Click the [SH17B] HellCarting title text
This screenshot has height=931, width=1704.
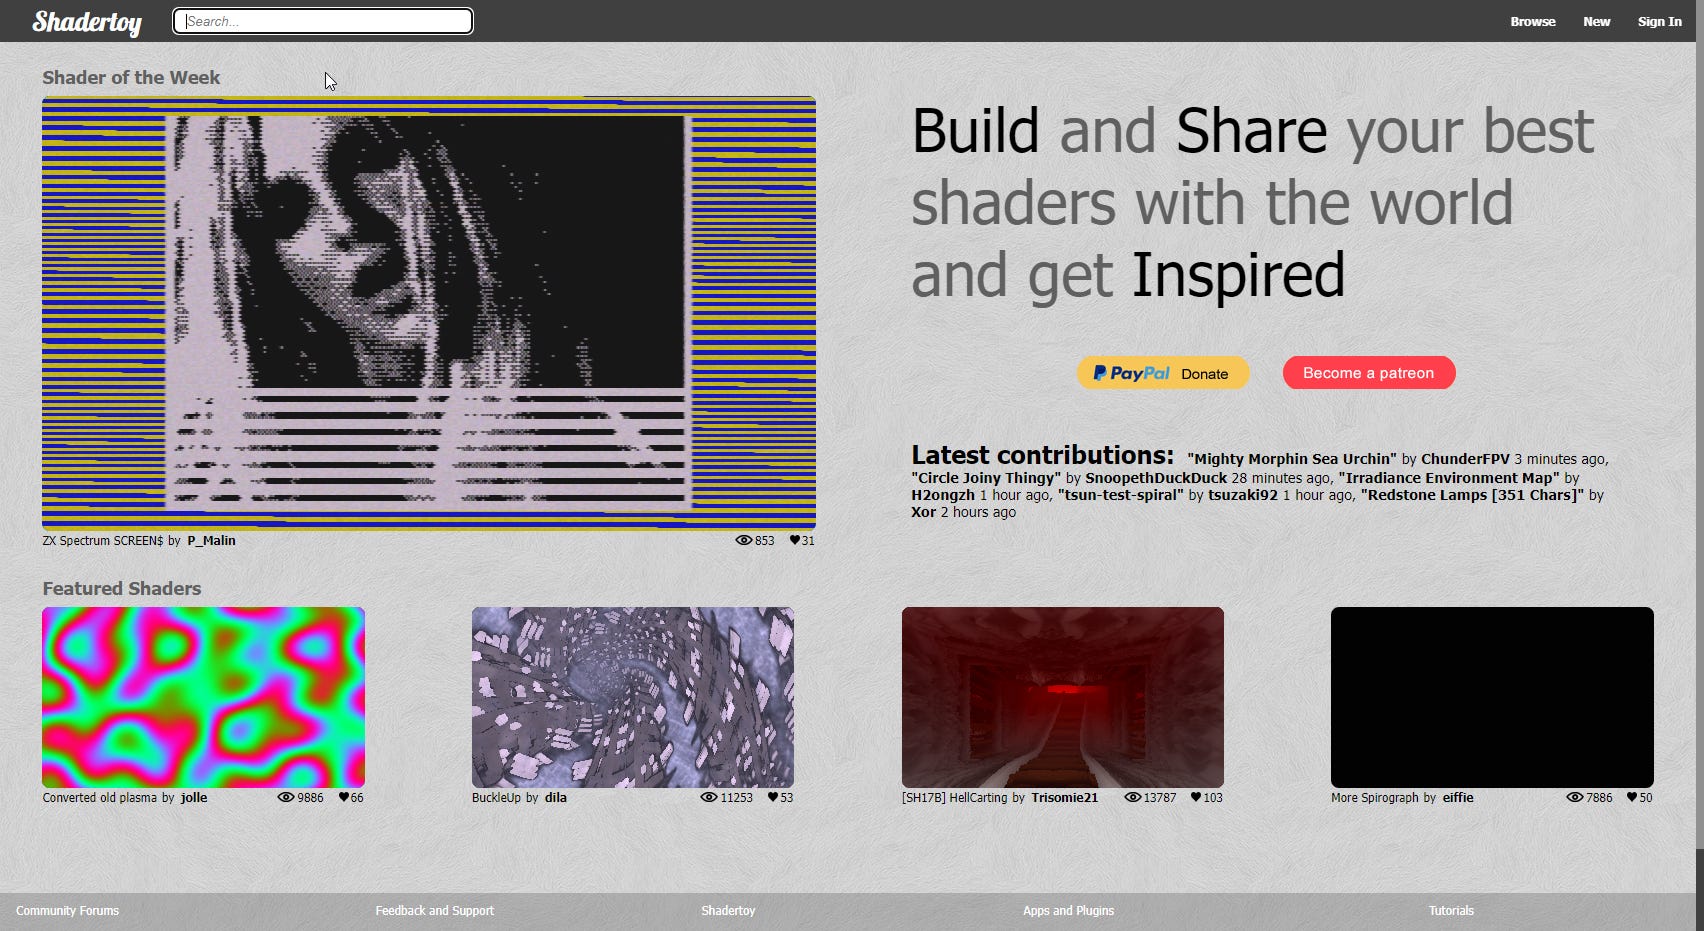click(x=955, y=797)
